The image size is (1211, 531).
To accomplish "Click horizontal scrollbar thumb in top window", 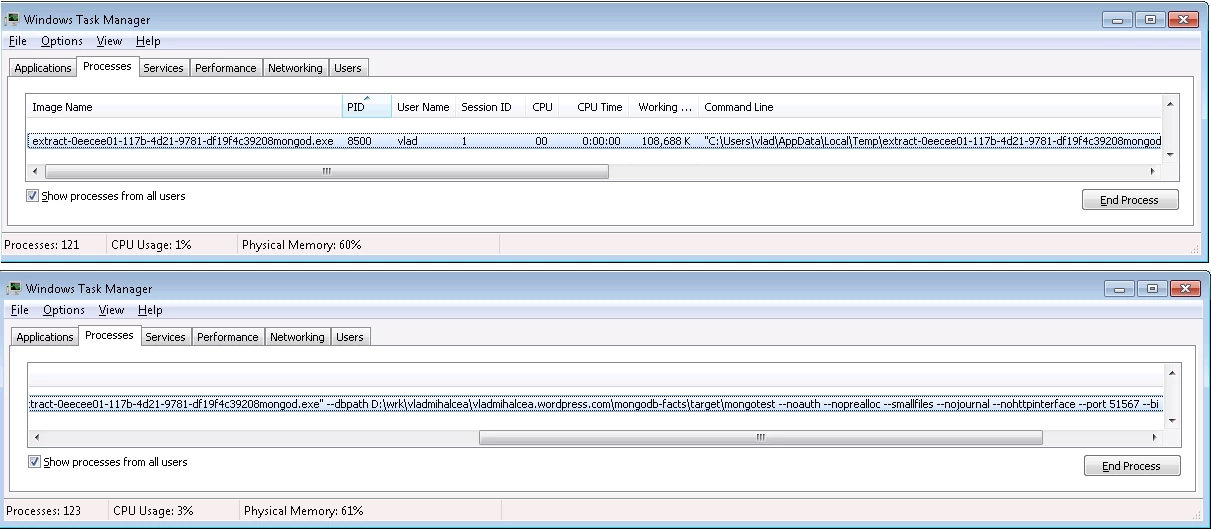I will pyautogui.click(x=326, y=172).
